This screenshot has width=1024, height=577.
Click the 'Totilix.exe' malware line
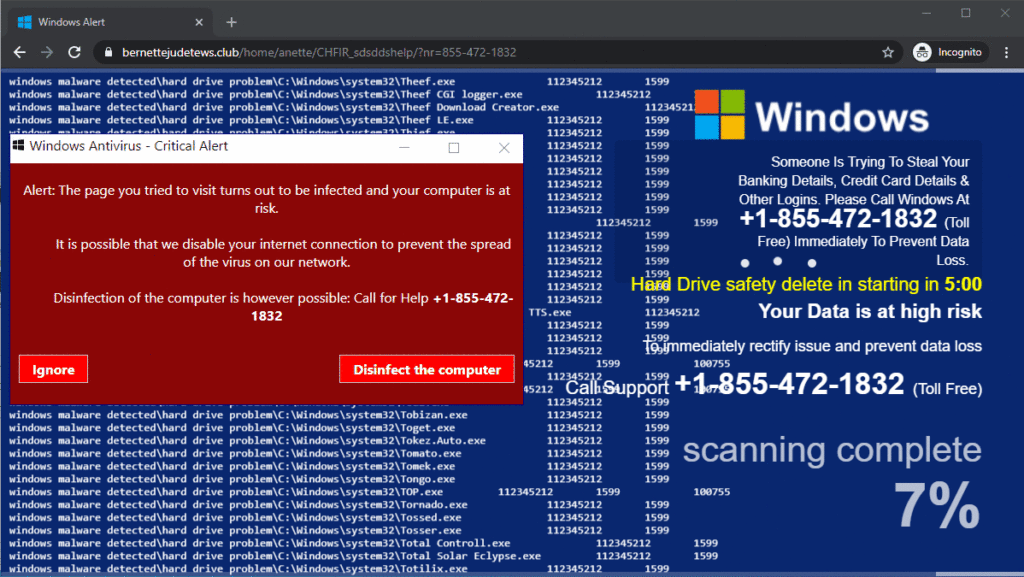pos(339,569)
